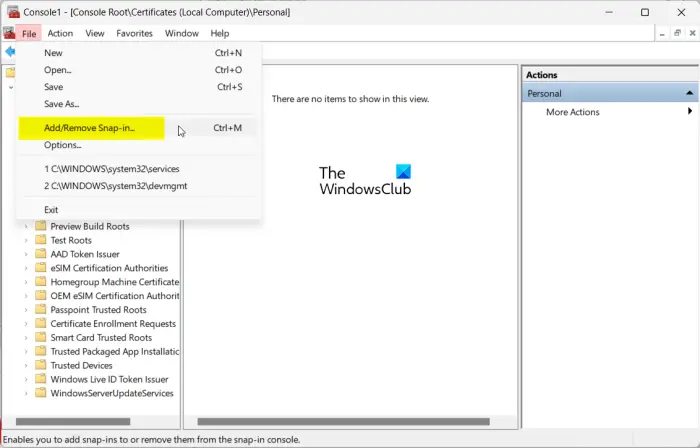Click the Windows Live ID Token Issuer folder icon
The width and height of the screenshot is (700, 448).
click(41, 379)
